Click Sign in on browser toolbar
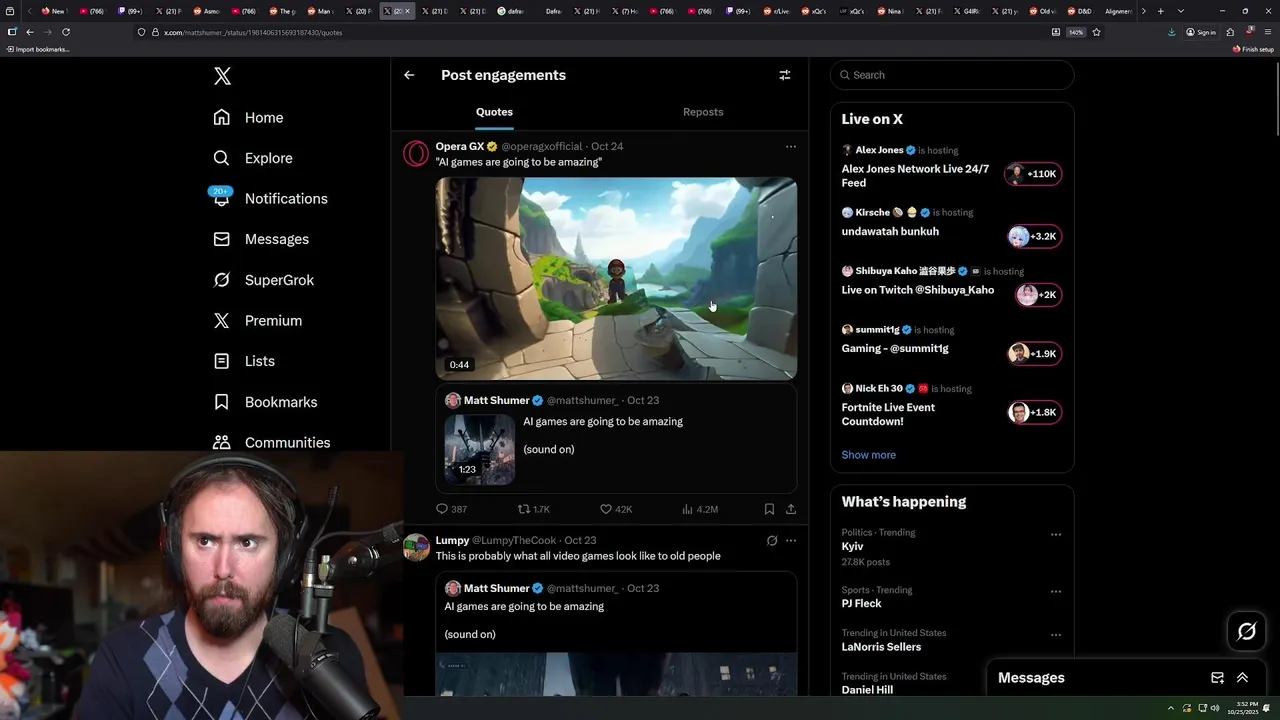The image size is (1280, 720). point(1201,32)
